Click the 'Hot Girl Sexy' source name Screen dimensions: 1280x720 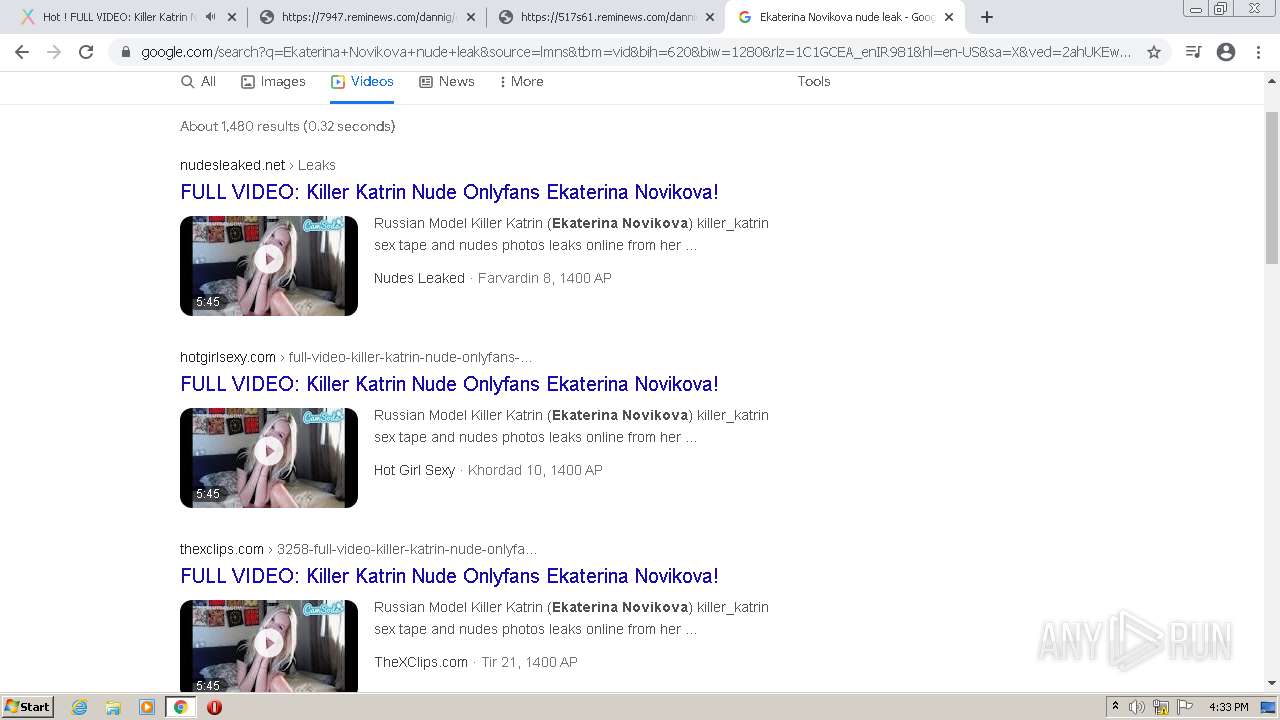(x=414, y=470)
